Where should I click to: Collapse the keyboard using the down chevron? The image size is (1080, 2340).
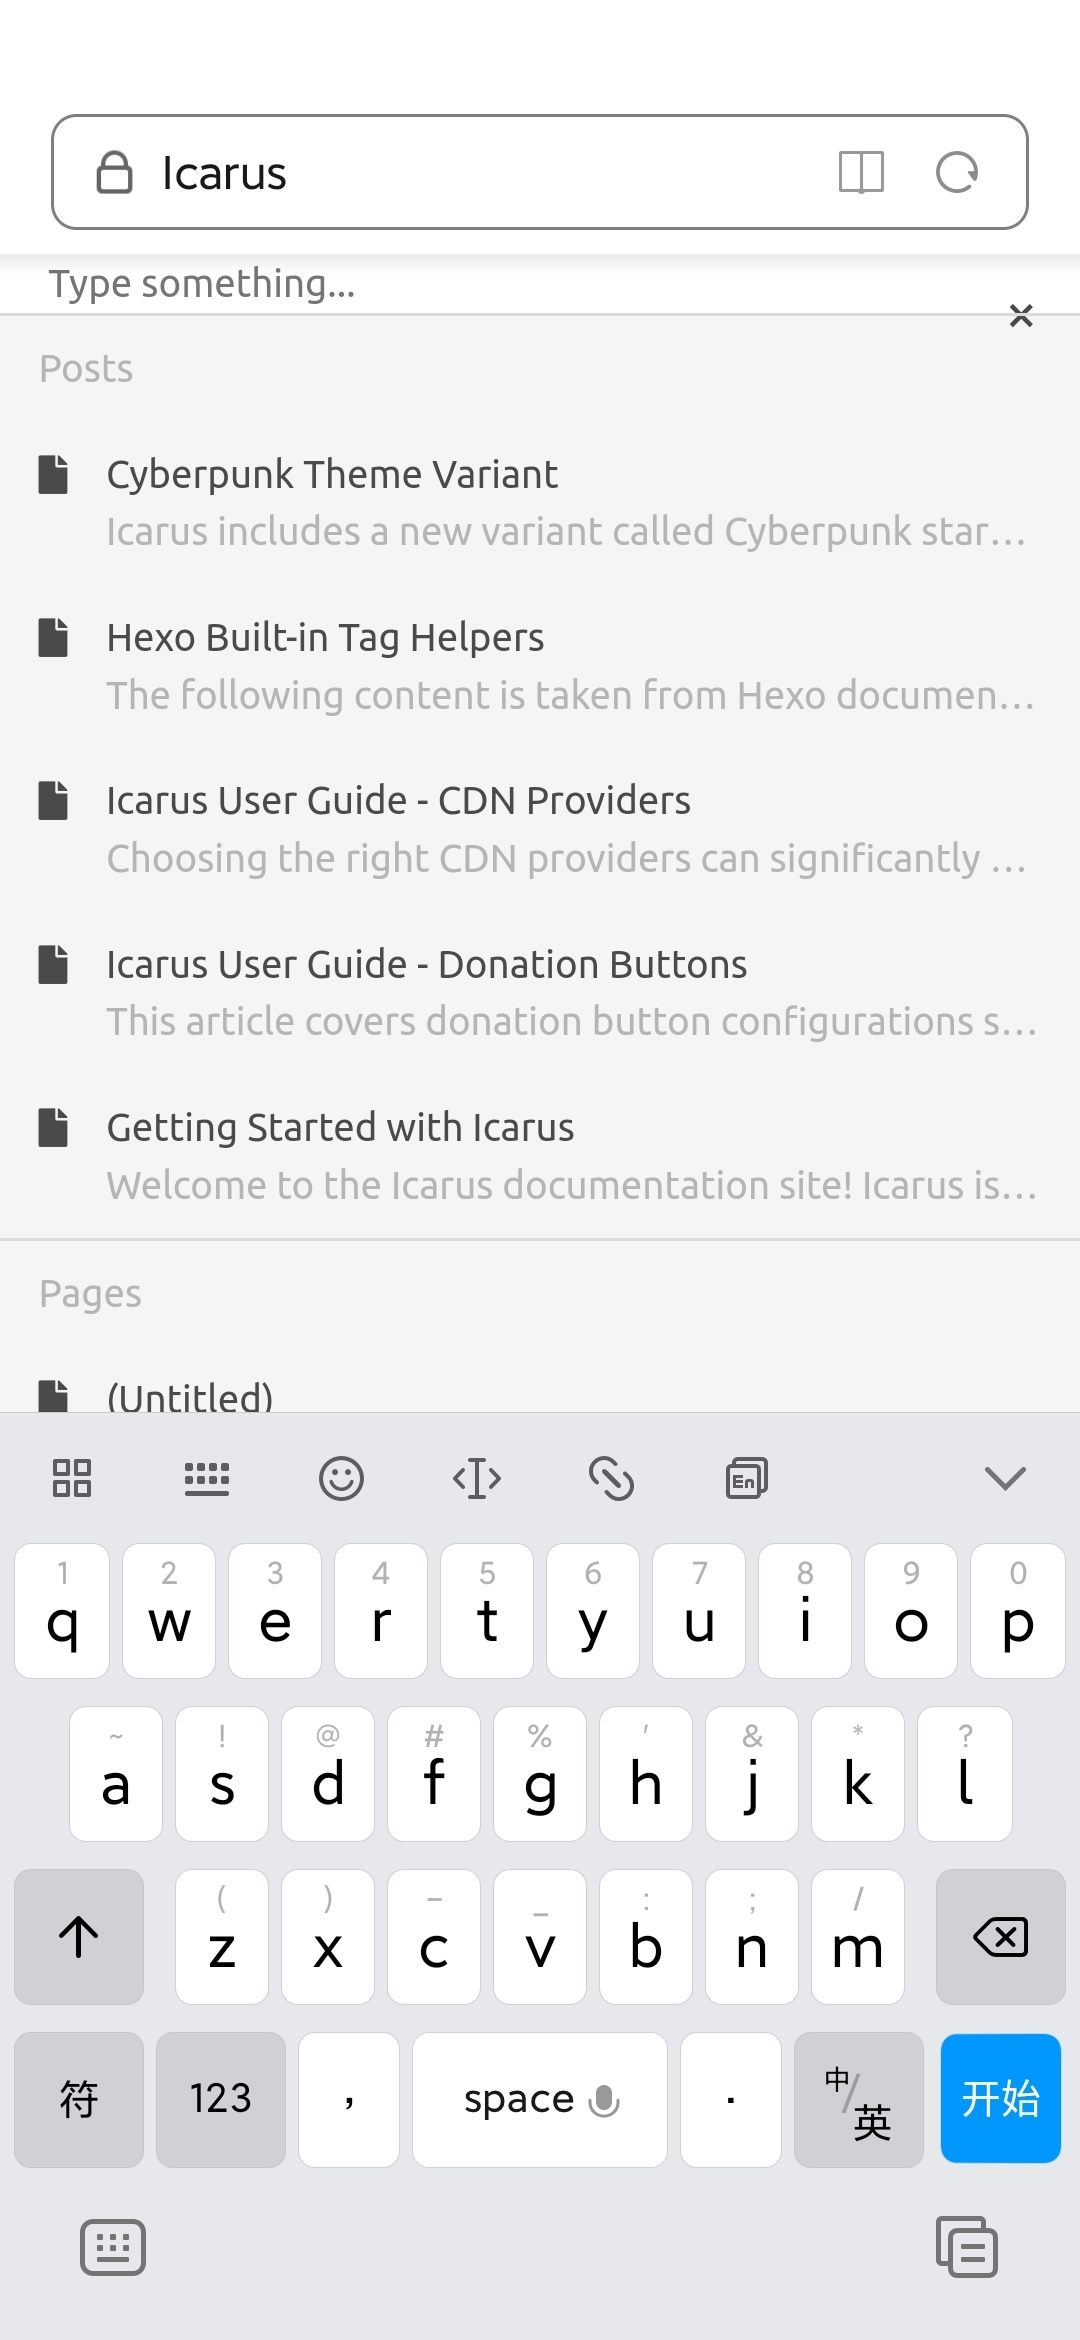[x=1006, y=1478]
